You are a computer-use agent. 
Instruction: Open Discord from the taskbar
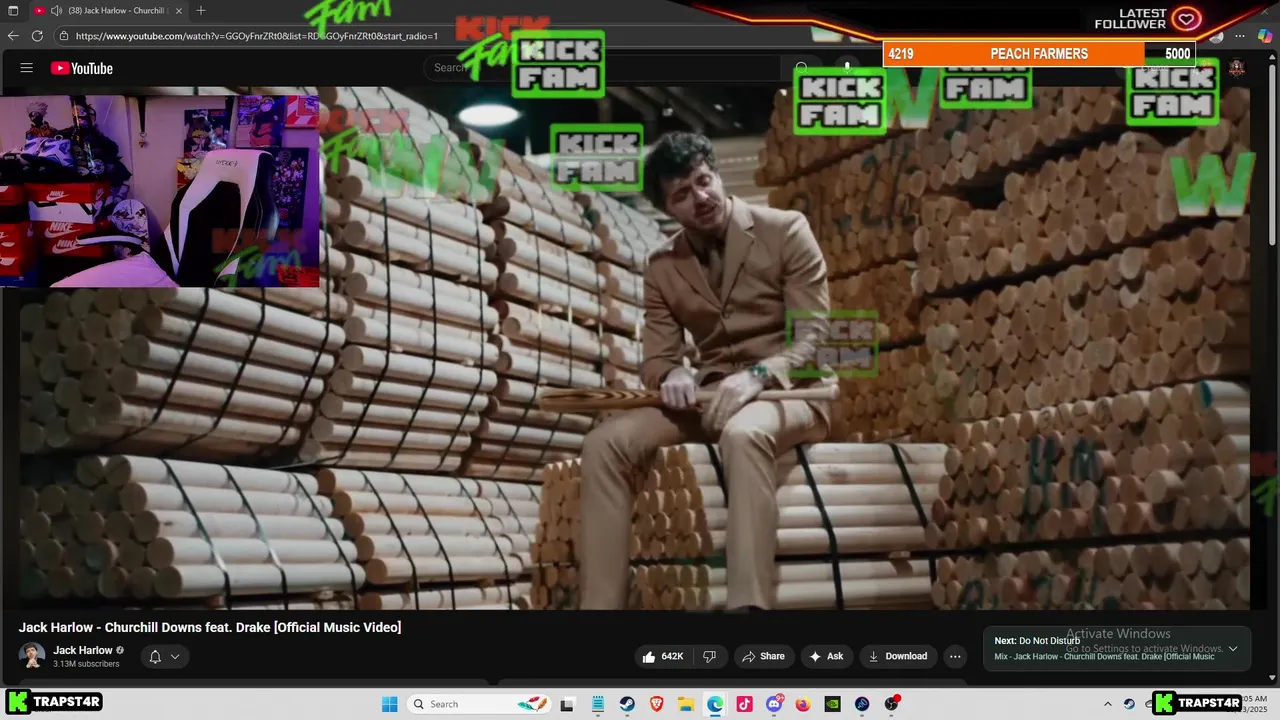(774, 704)
